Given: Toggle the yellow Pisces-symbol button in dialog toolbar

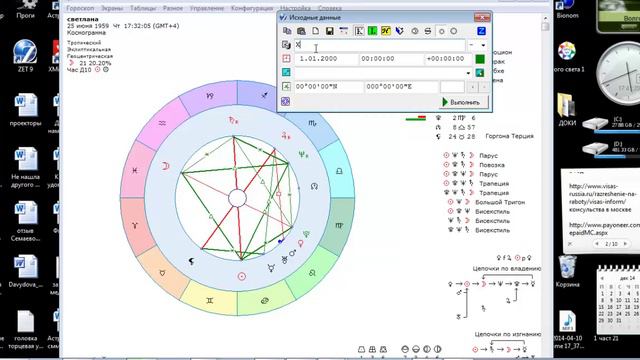Looking at the screenshot, I should tap(386, 31).
